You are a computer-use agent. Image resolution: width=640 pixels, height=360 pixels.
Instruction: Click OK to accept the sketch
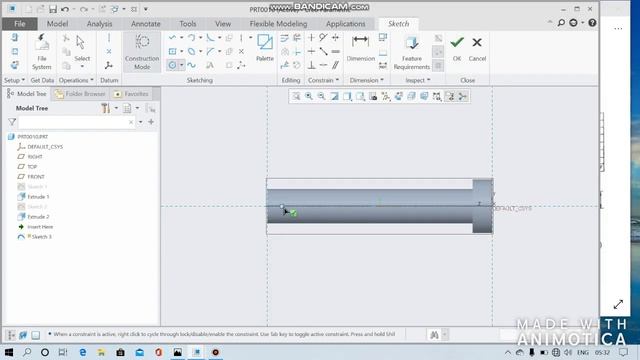tap(457, 48)
